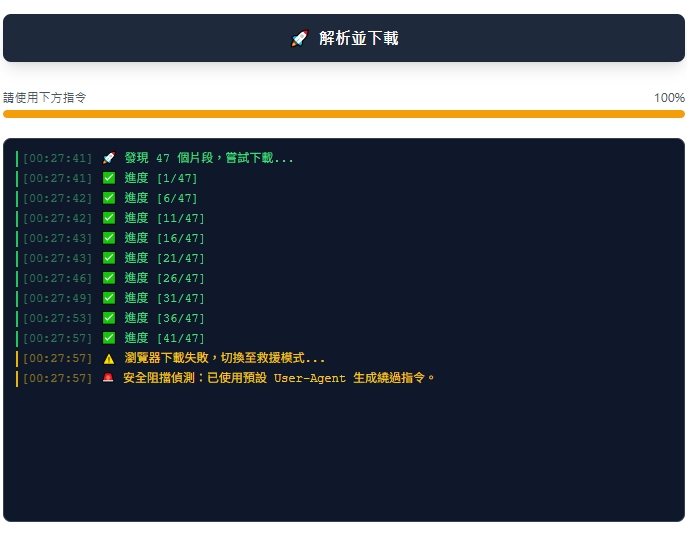Click the red siren alert icon
The height and width of the screenshot is (539, 687).
tap(109, 378)
